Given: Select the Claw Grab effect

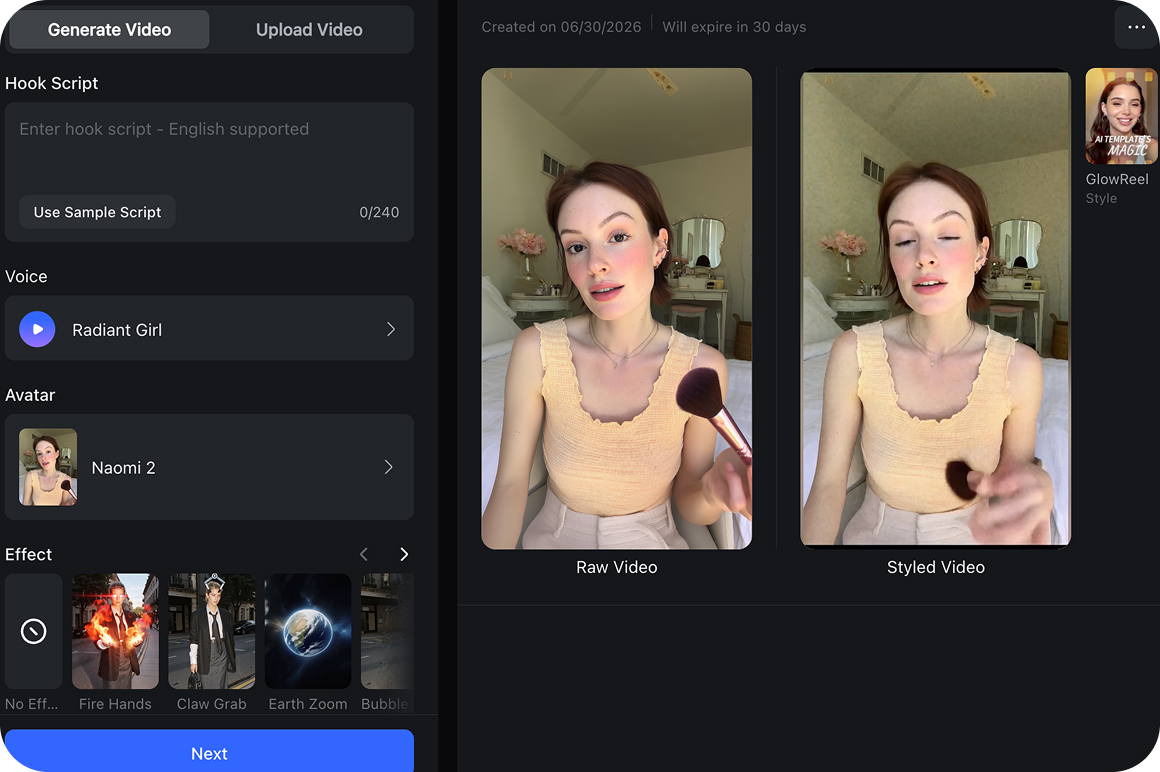Looking at the screenshot, I should pyautogui.click(x=212, y=632).
